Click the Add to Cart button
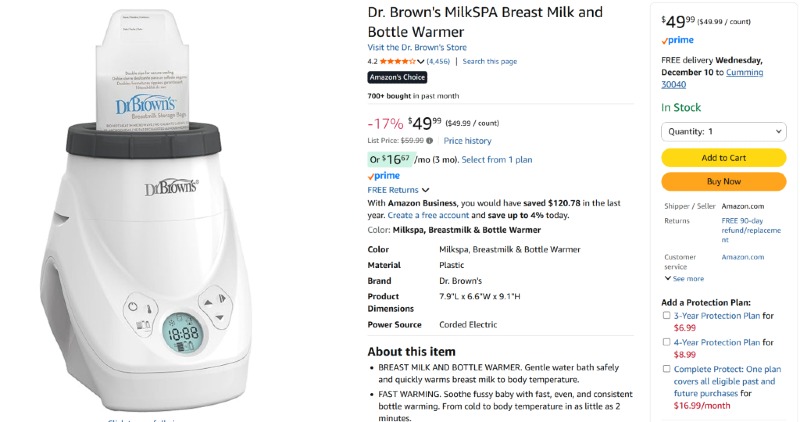The image size is (800, 422). pyautogui.click(x=724, y=158)
